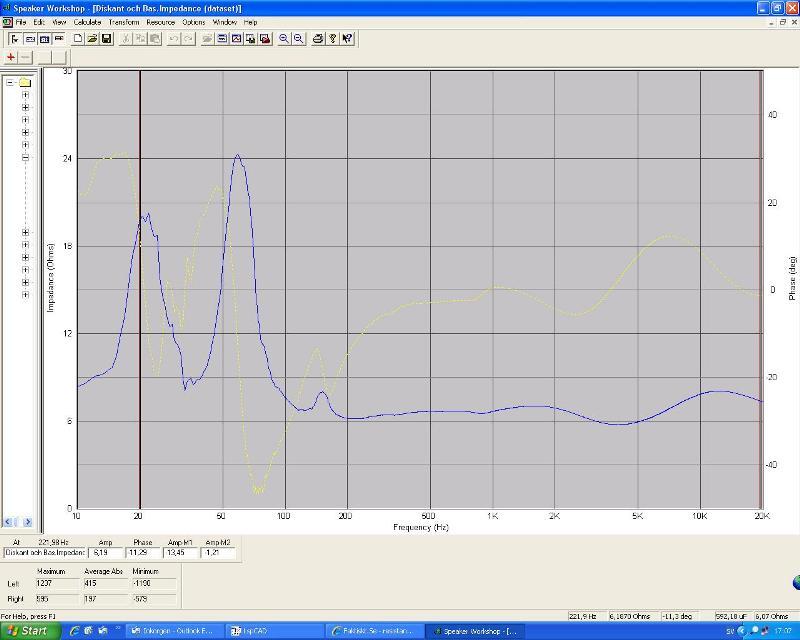Click the Open file folder icon
Viewport: 800px width, 640px height.
[x=92, y=39]
